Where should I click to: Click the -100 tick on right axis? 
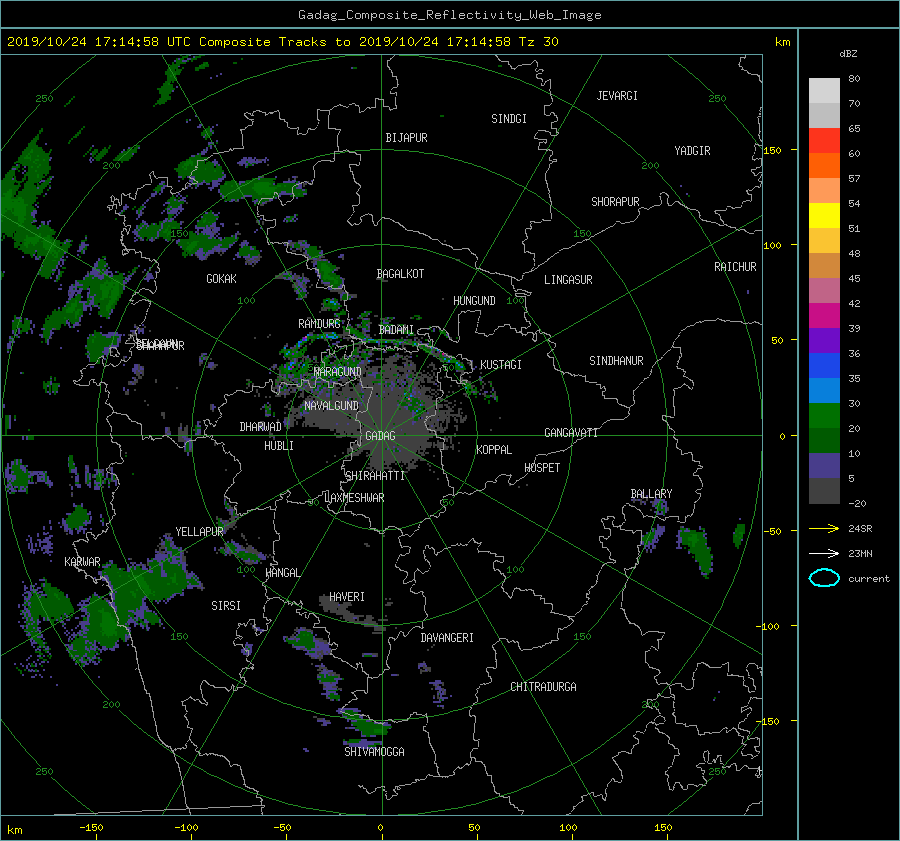click(768, 626)
